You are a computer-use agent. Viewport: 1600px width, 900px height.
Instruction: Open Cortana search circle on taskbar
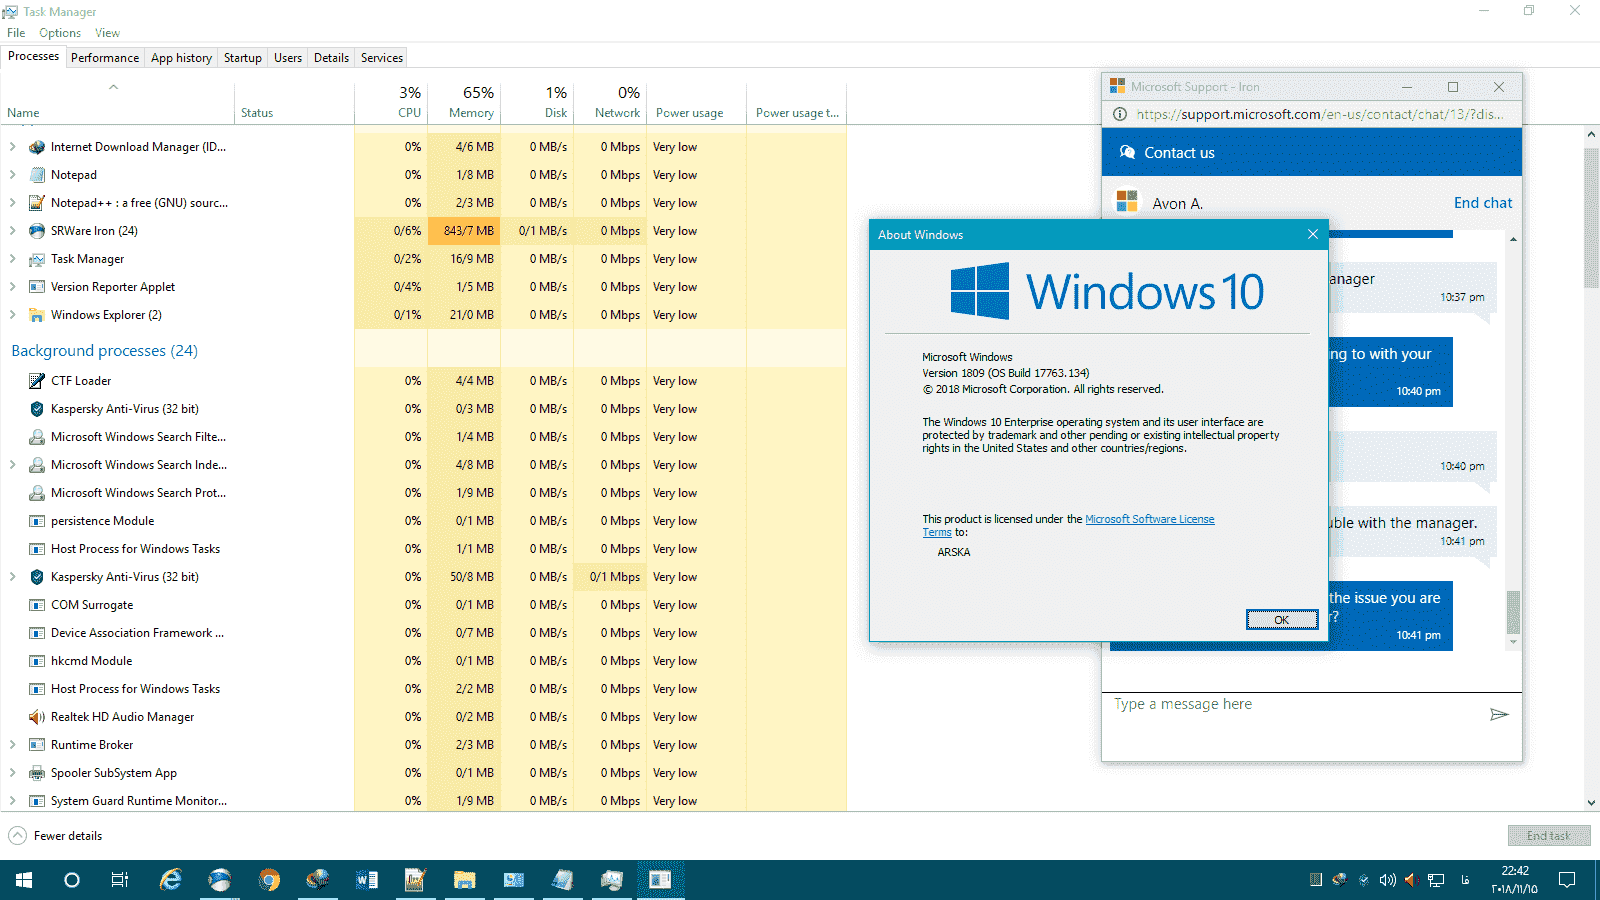pyautogui.click(x=72, y=880)
